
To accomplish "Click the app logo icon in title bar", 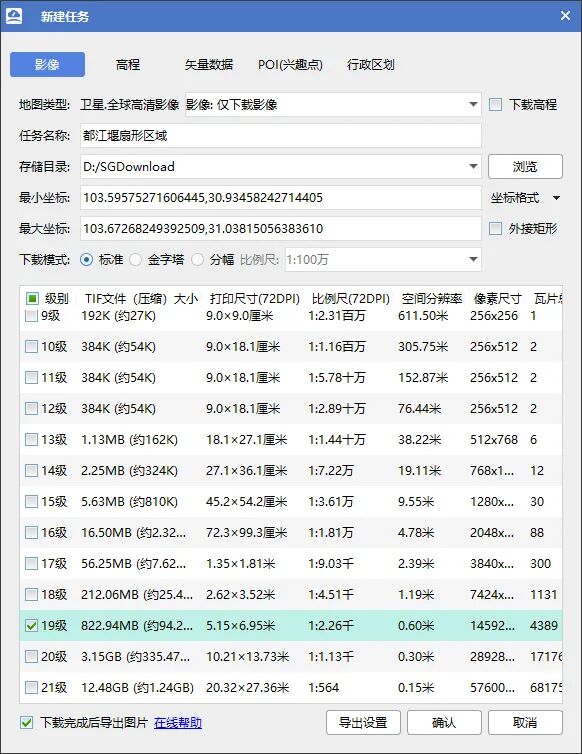I will (13, 16).
